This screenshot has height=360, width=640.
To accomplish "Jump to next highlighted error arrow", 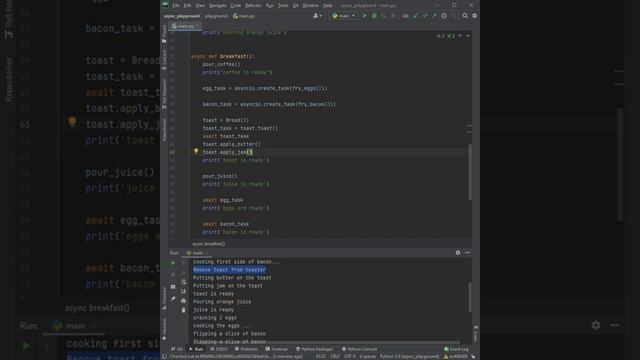I will pos(468,36).
